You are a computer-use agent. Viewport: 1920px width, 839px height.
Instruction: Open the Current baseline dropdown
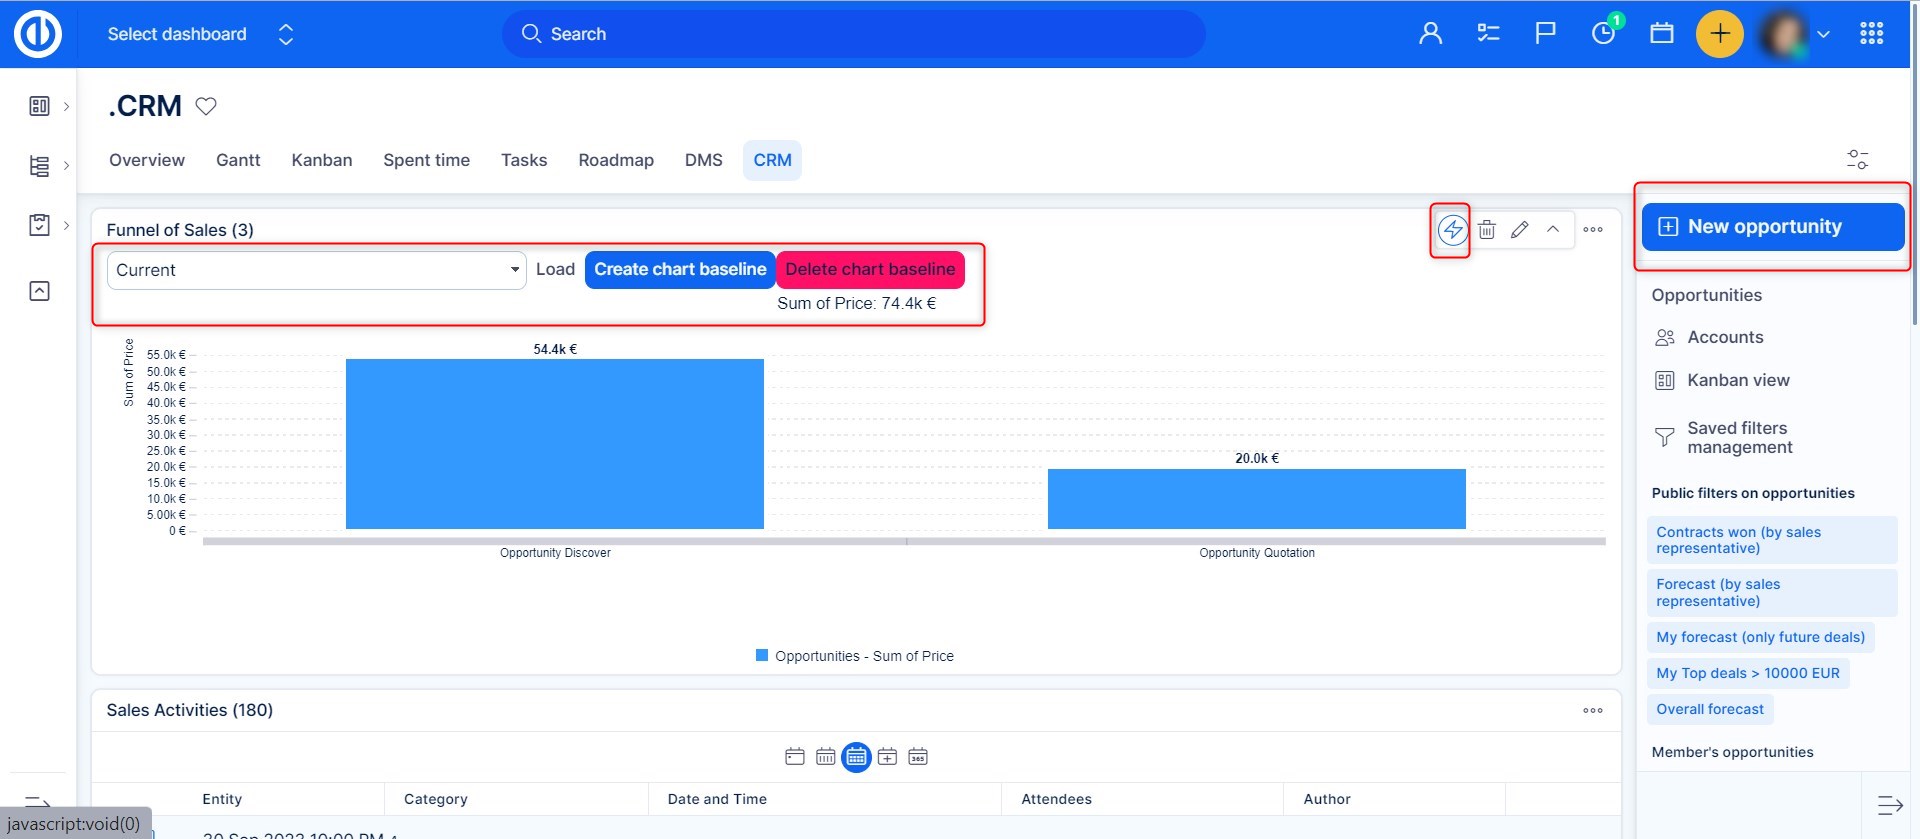point(316,270)
